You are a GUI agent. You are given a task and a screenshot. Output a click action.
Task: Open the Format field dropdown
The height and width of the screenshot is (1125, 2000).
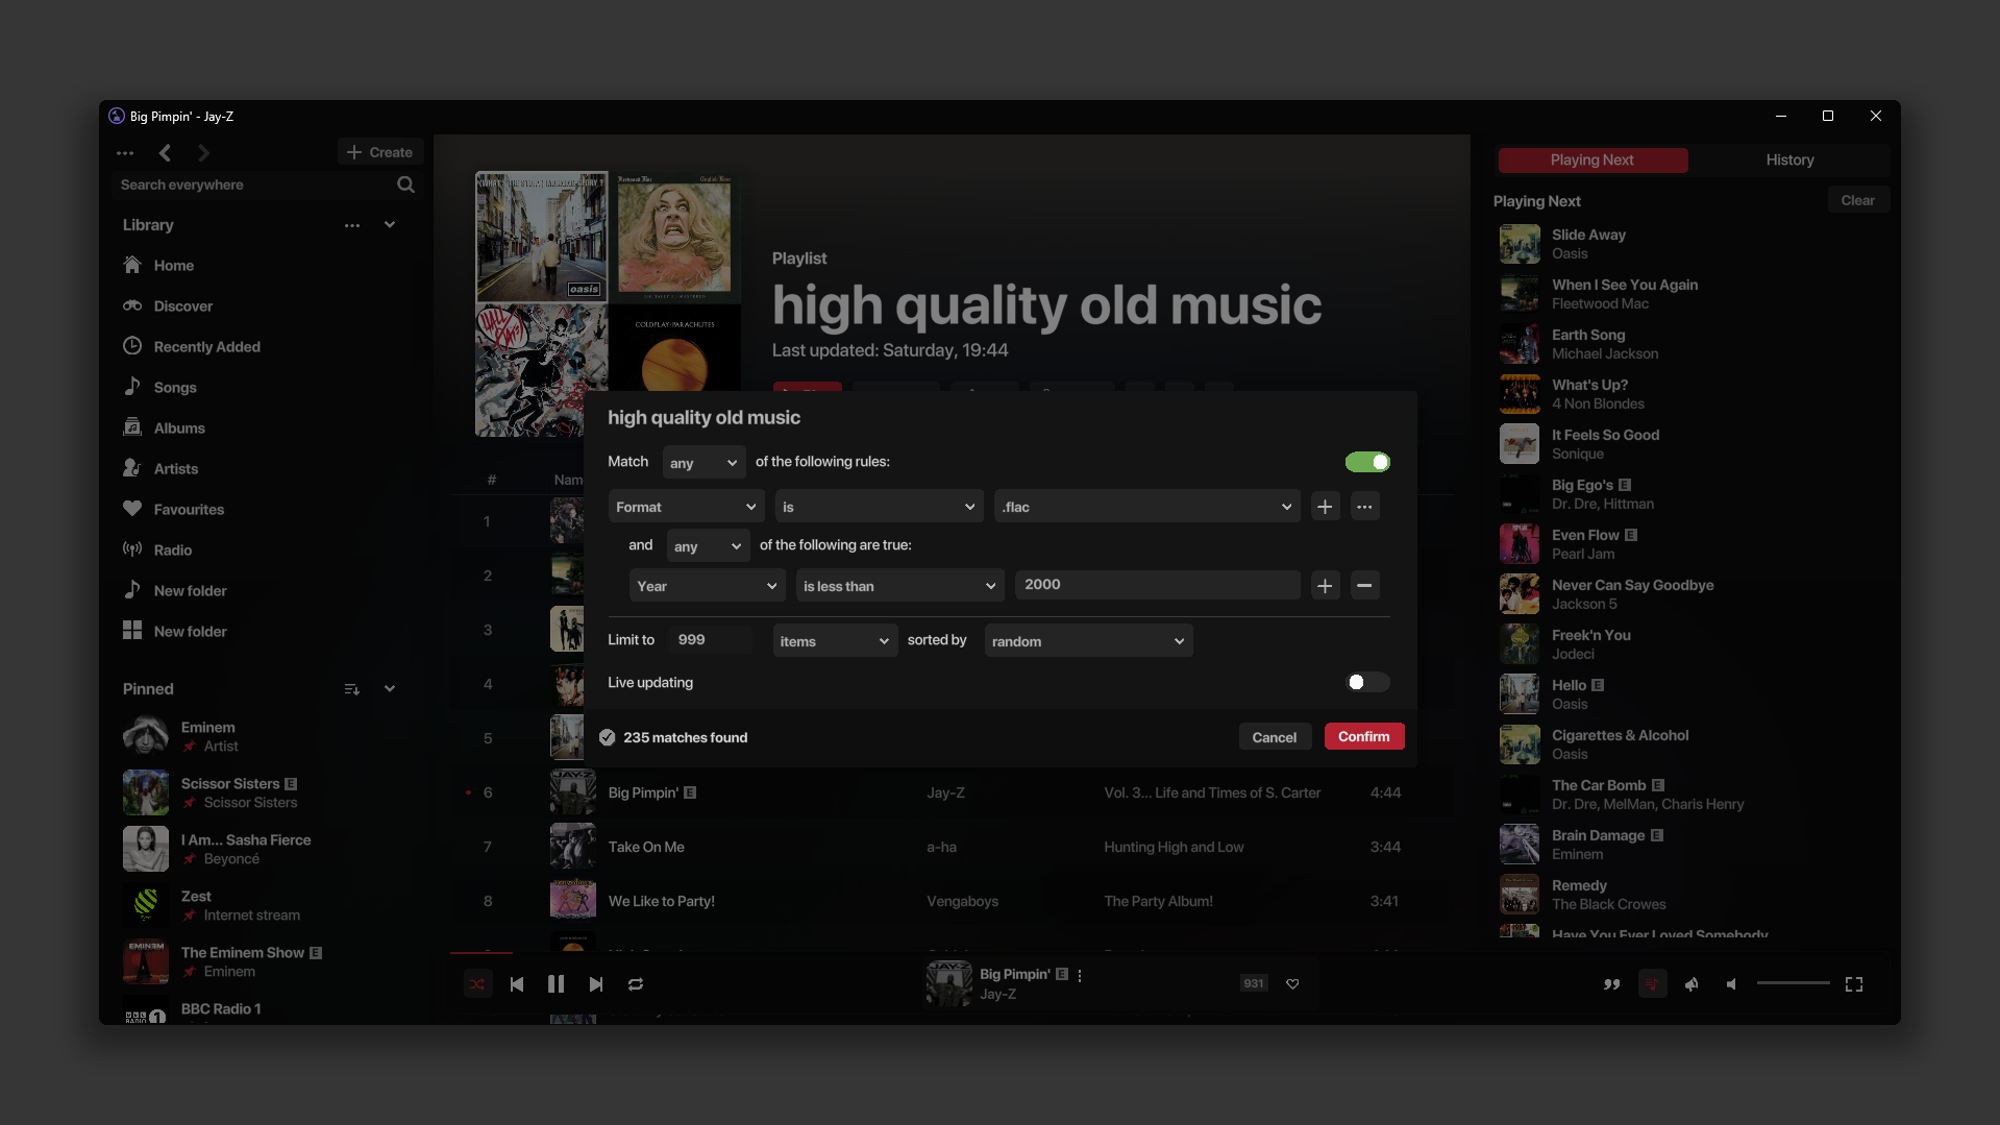click(686, 507)
